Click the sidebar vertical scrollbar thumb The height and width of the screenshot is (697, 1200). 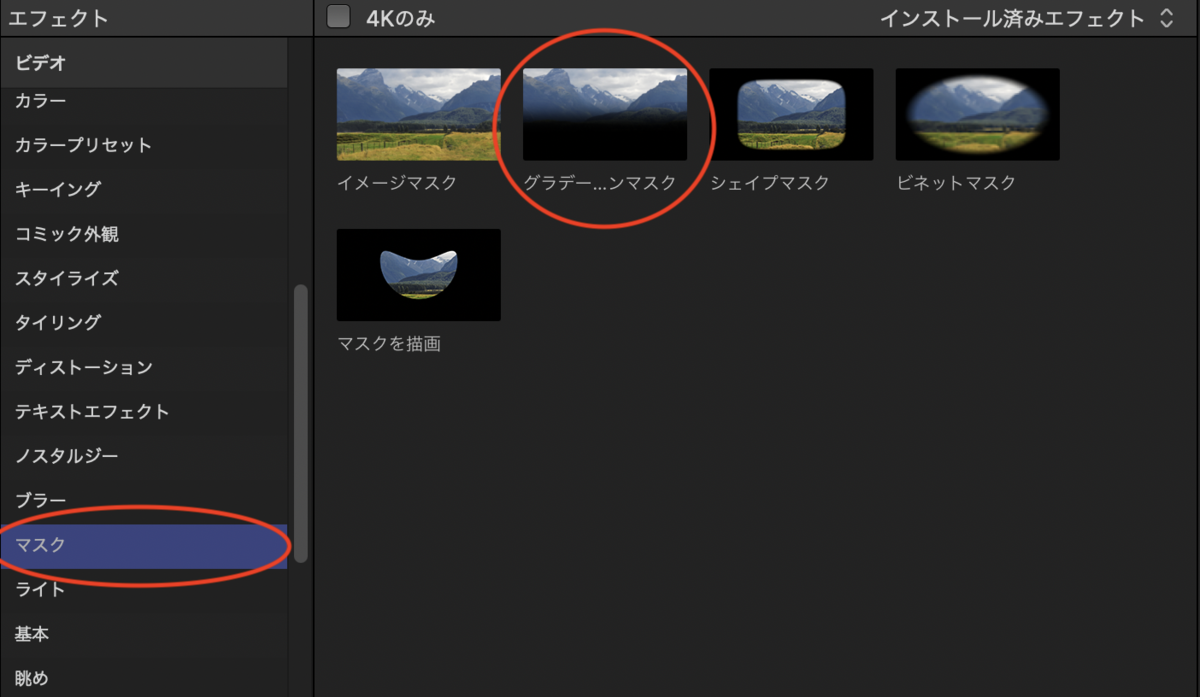(301, 423)
